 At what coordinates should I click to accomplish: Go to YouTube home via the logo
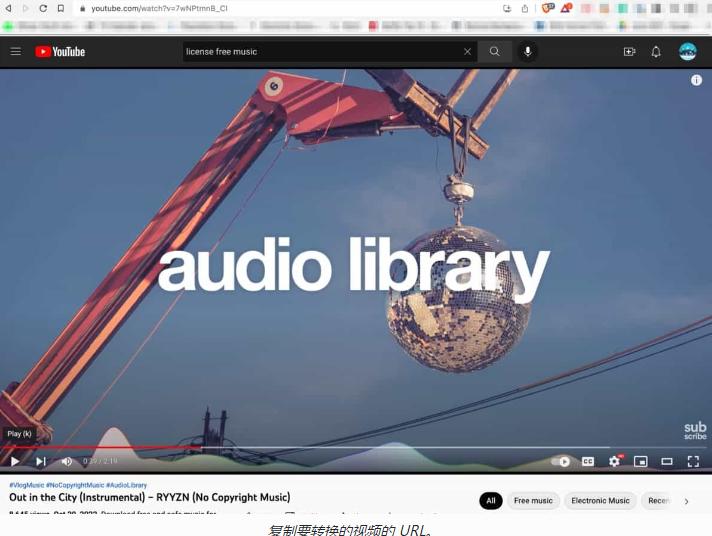tap(60, 52)
